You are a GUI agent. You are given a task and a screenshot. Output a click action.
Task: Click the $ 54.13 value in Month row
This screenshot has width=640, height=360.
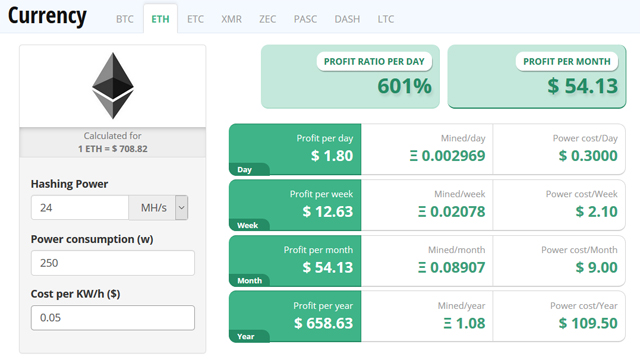point(327,268)
